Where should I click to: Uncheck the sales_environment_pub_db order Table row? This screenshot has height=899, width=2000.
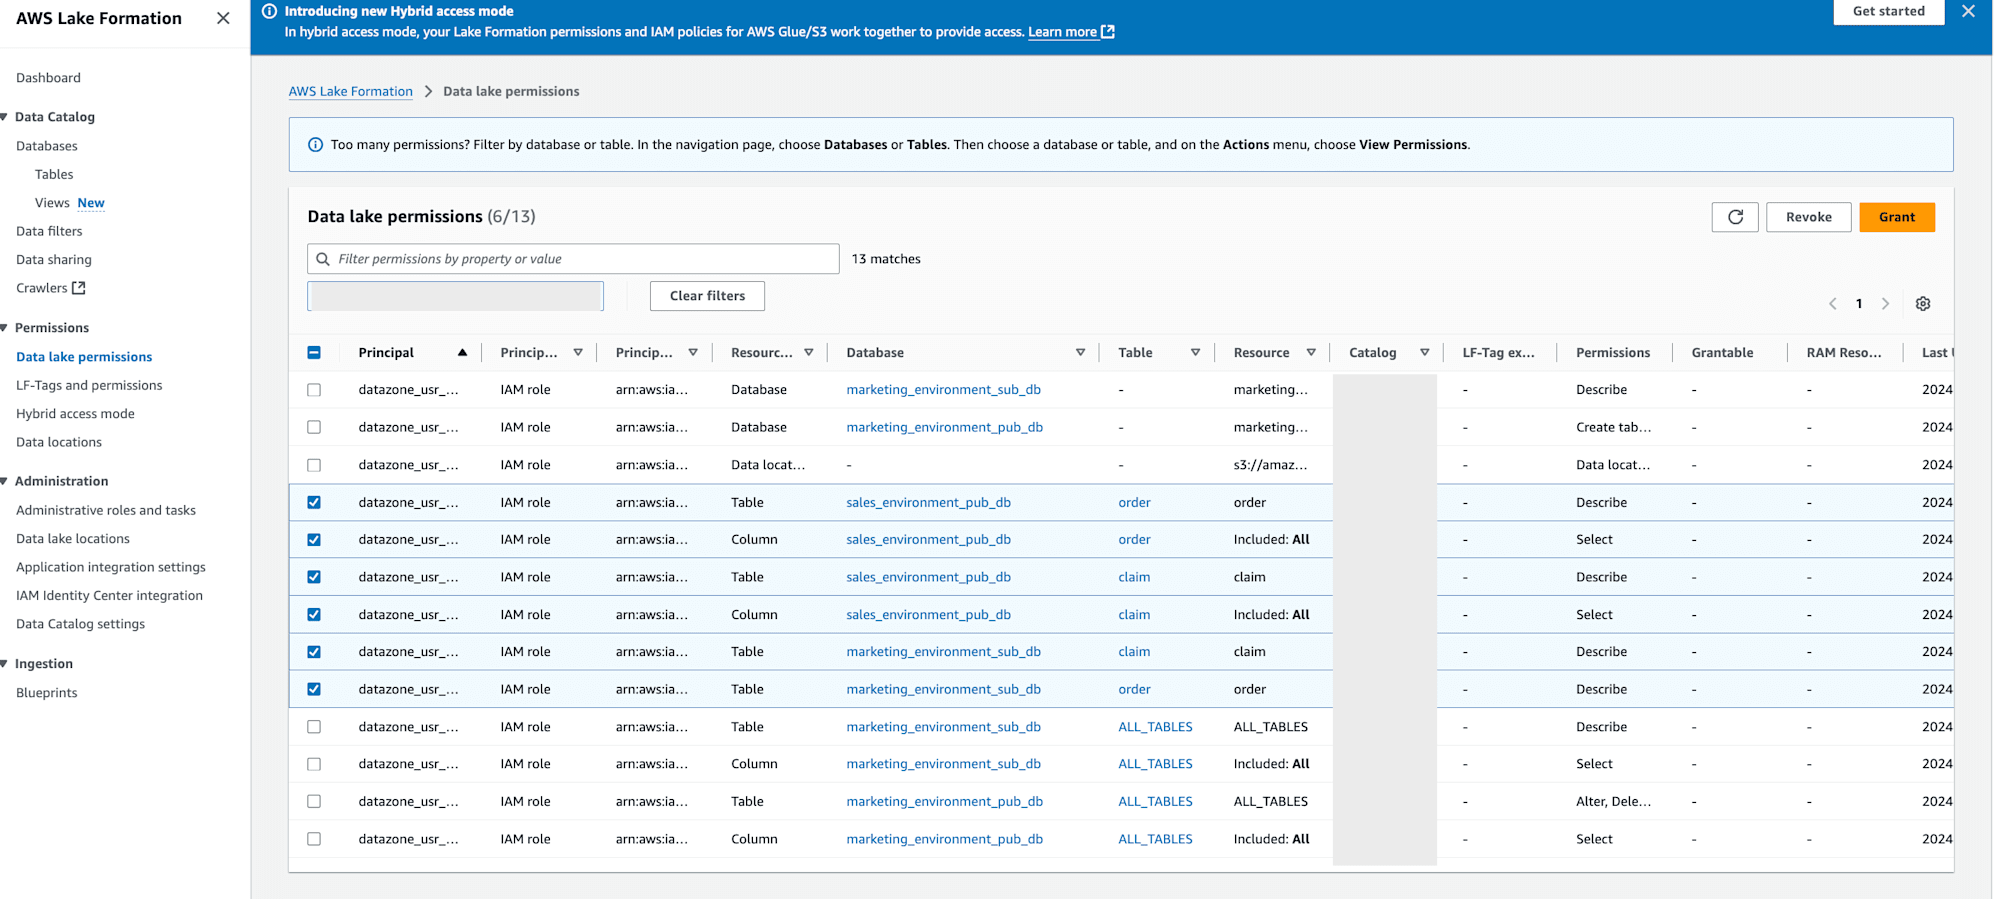tap(314, 502)
